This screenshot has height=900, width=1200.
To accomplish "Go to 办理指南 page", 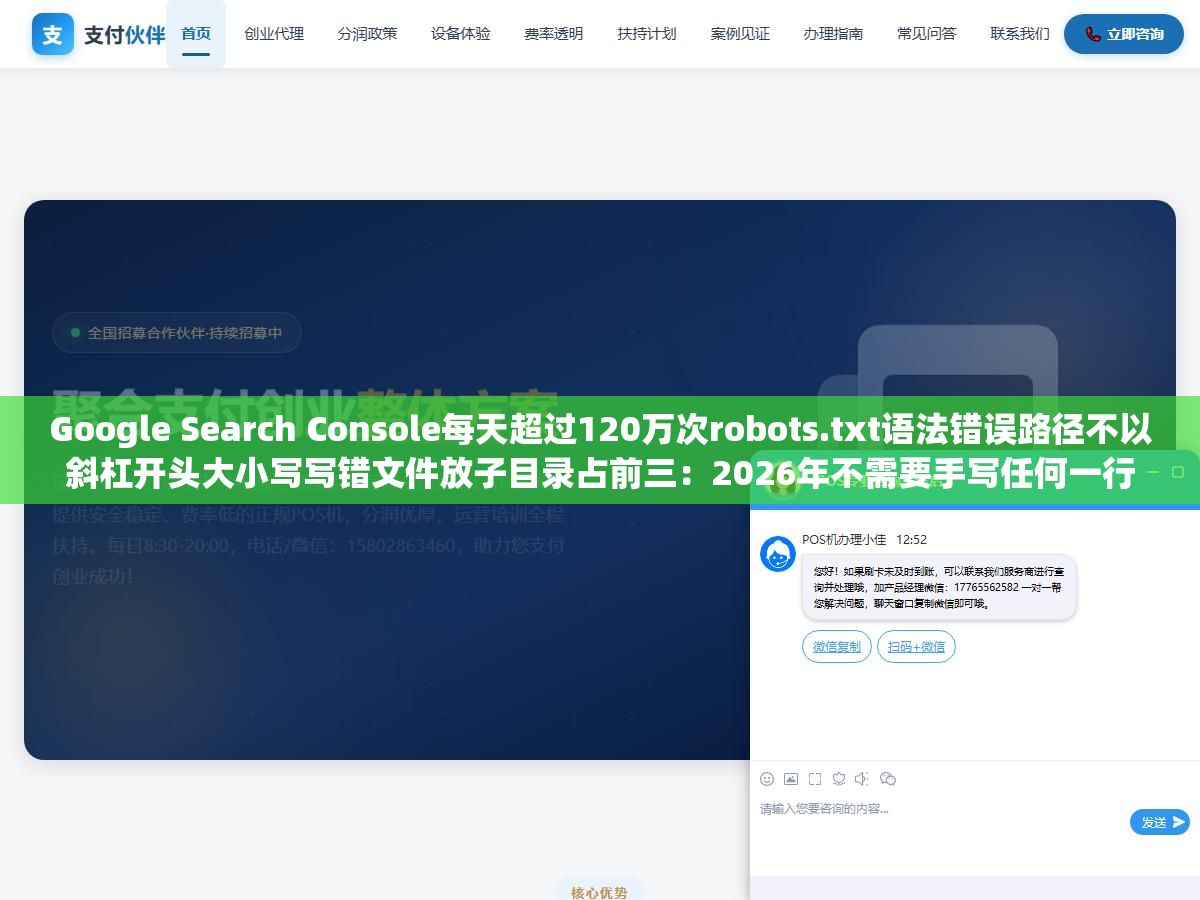I will click(x=833, y=34).
